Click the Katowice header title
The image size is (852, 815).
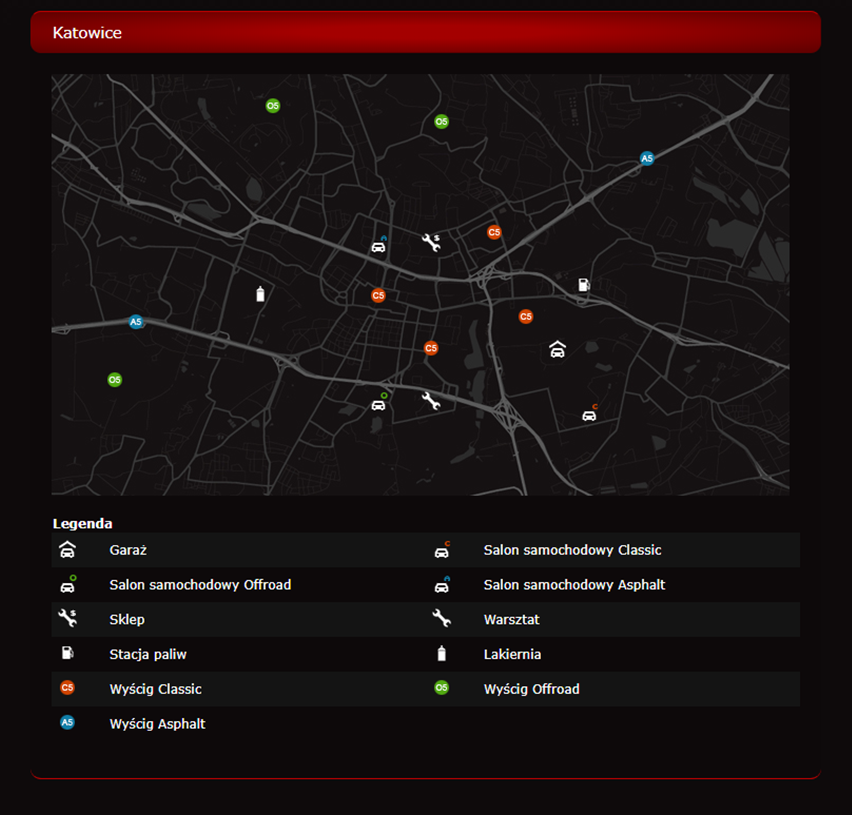[x=87, y=33]
